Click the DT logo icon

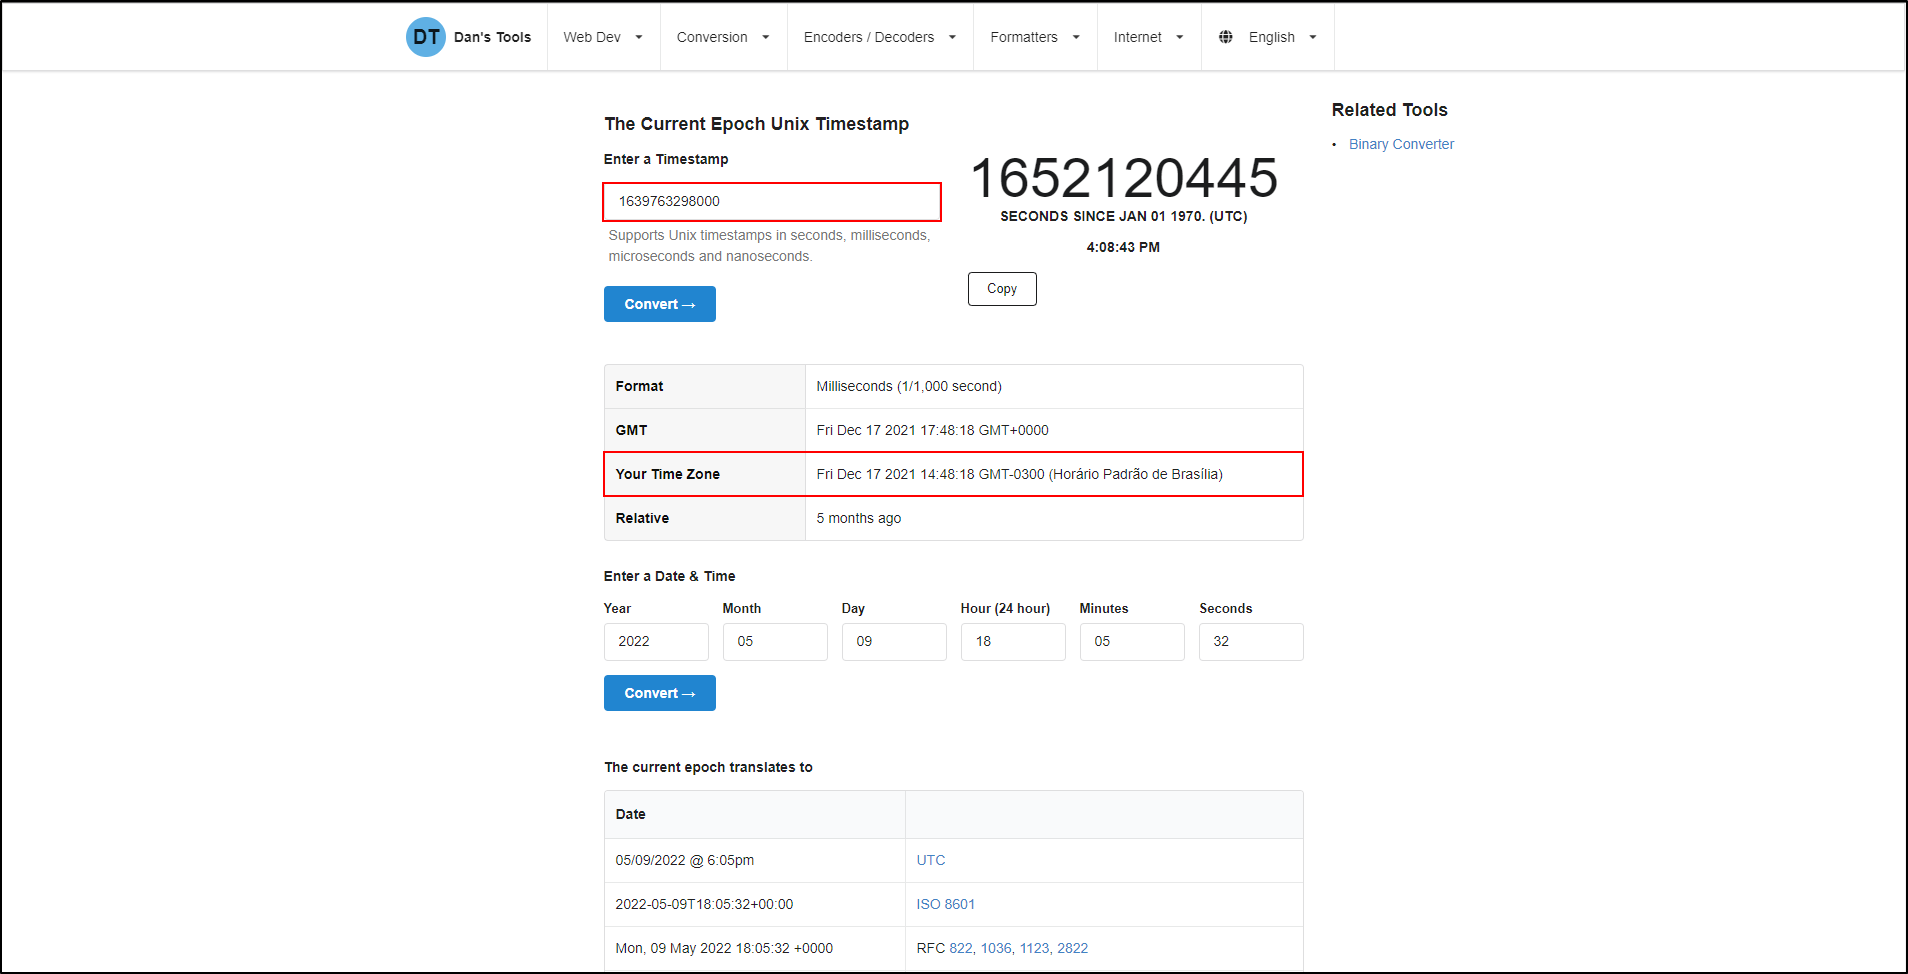(x=425, y=37)
